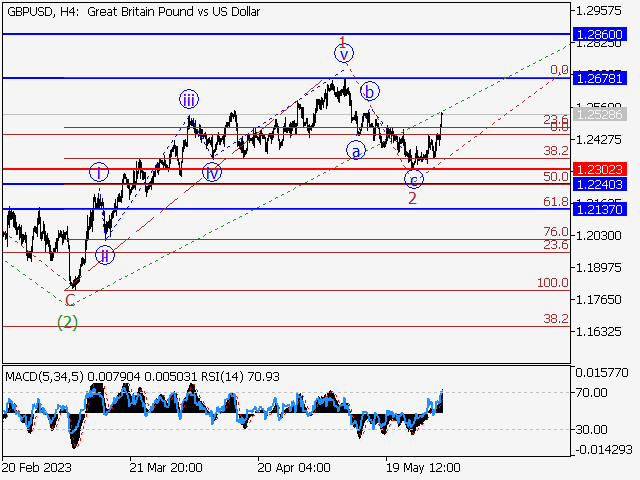Click the GBPUSD, H4 chart title text
640x480 pixels.
click(x=133, y=12)
